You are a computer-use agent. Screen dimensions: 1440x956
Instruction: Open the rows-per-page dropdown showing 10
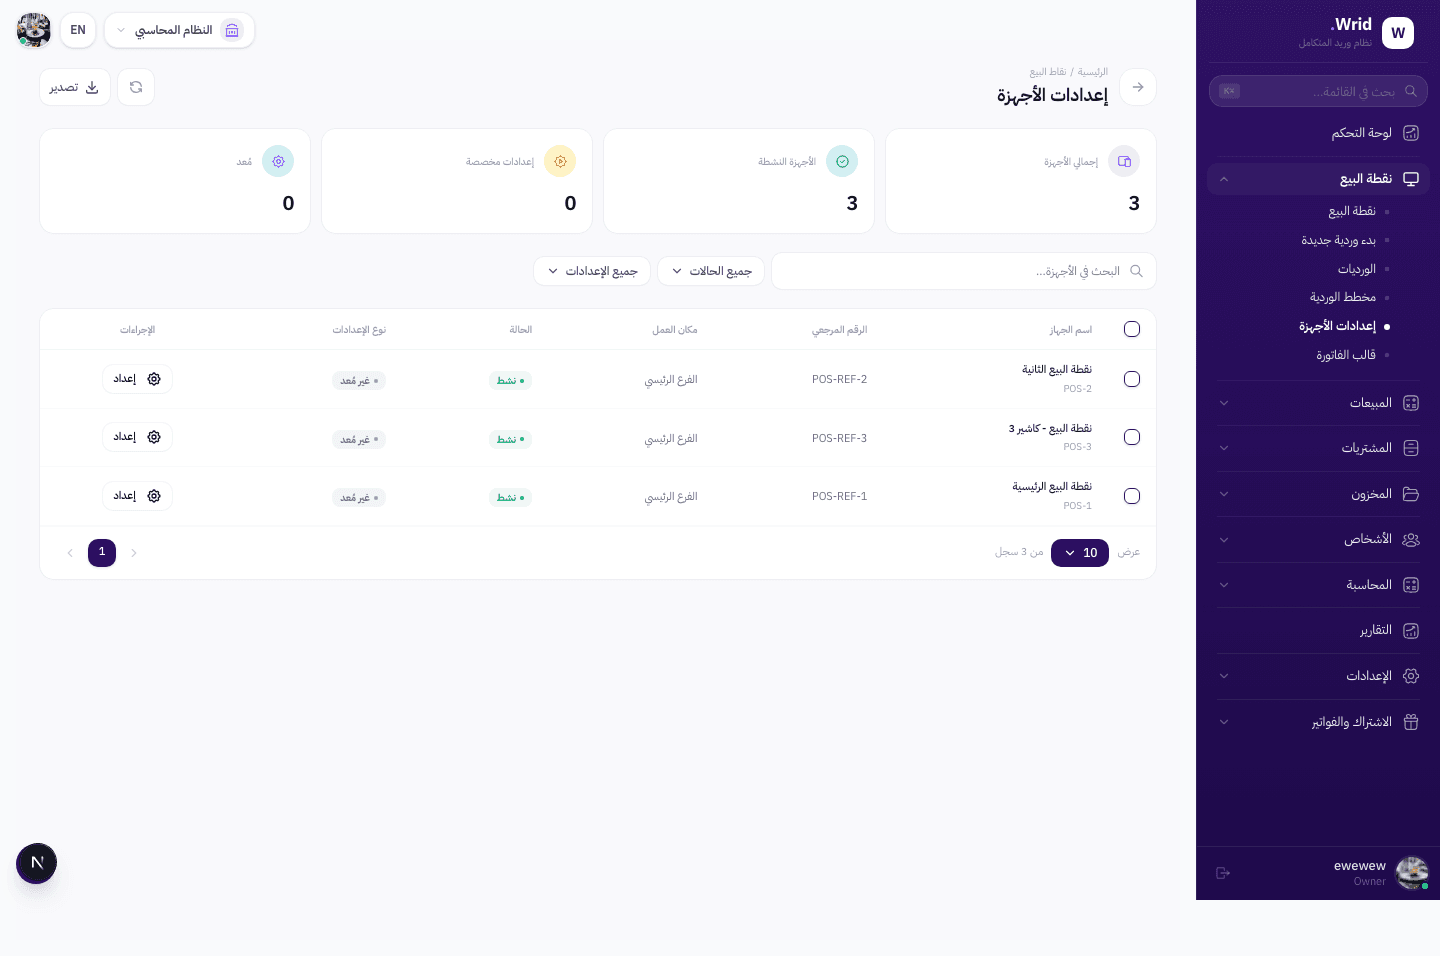click(x=1079, y=553)
